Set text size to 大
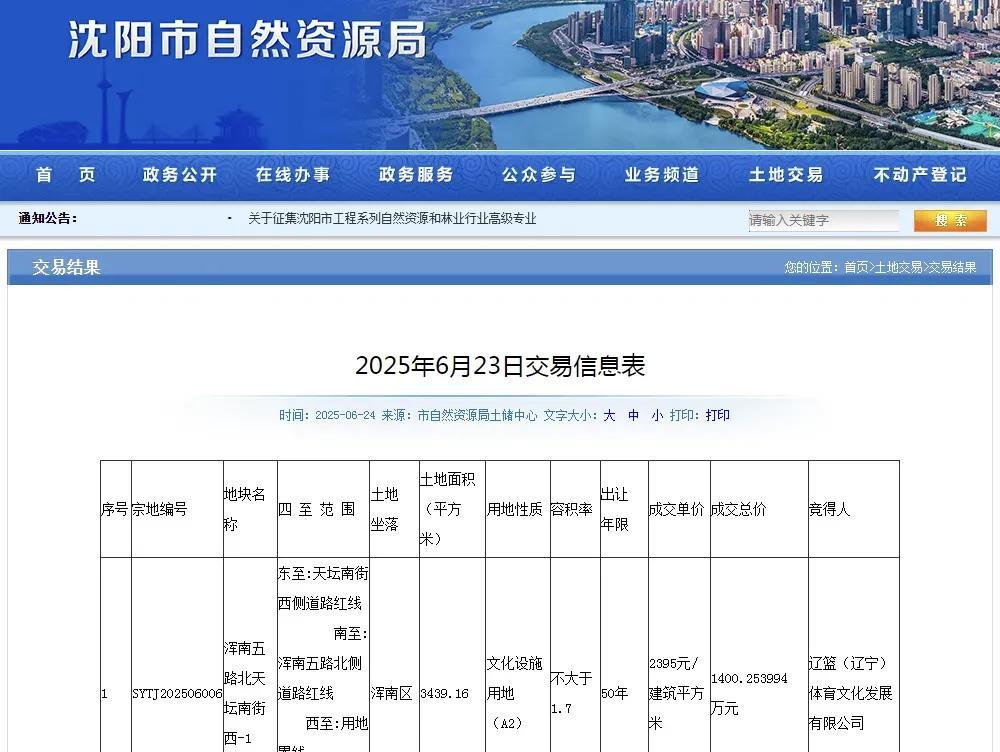The image size is (1000, 752). pos(609,415)
